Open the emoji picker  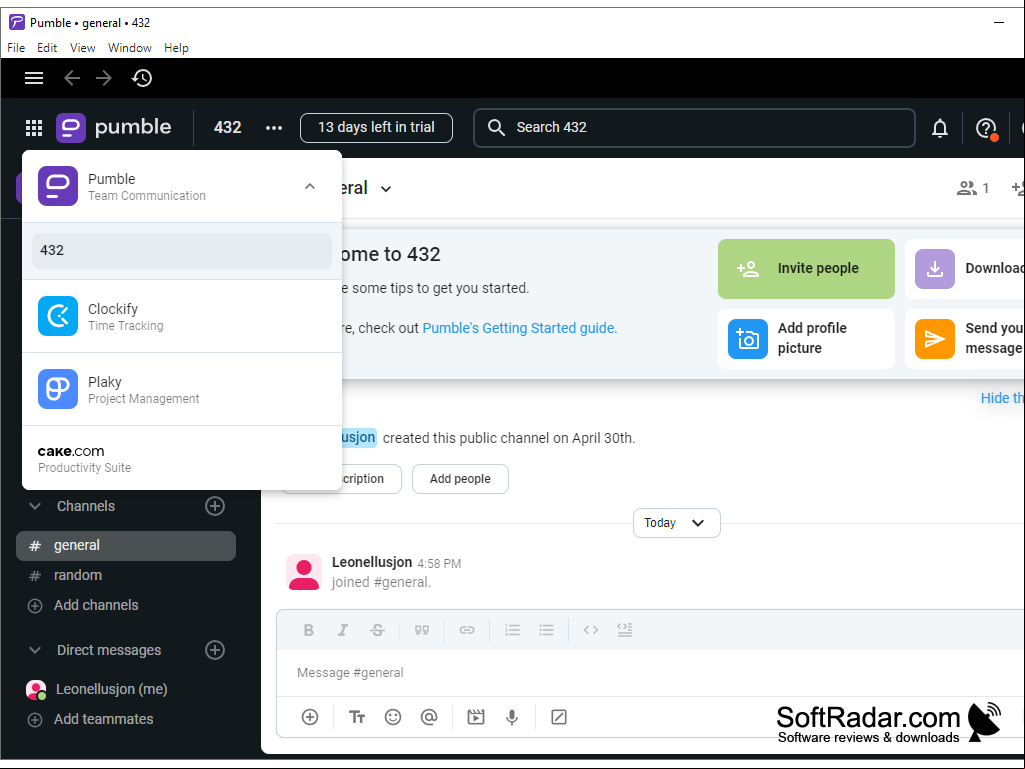393,717
